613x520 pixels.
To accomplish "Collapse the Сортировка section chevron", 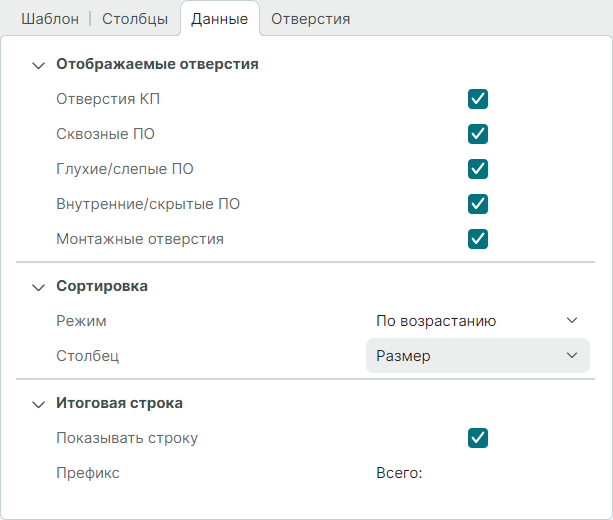I will click(x=39, y=287).
